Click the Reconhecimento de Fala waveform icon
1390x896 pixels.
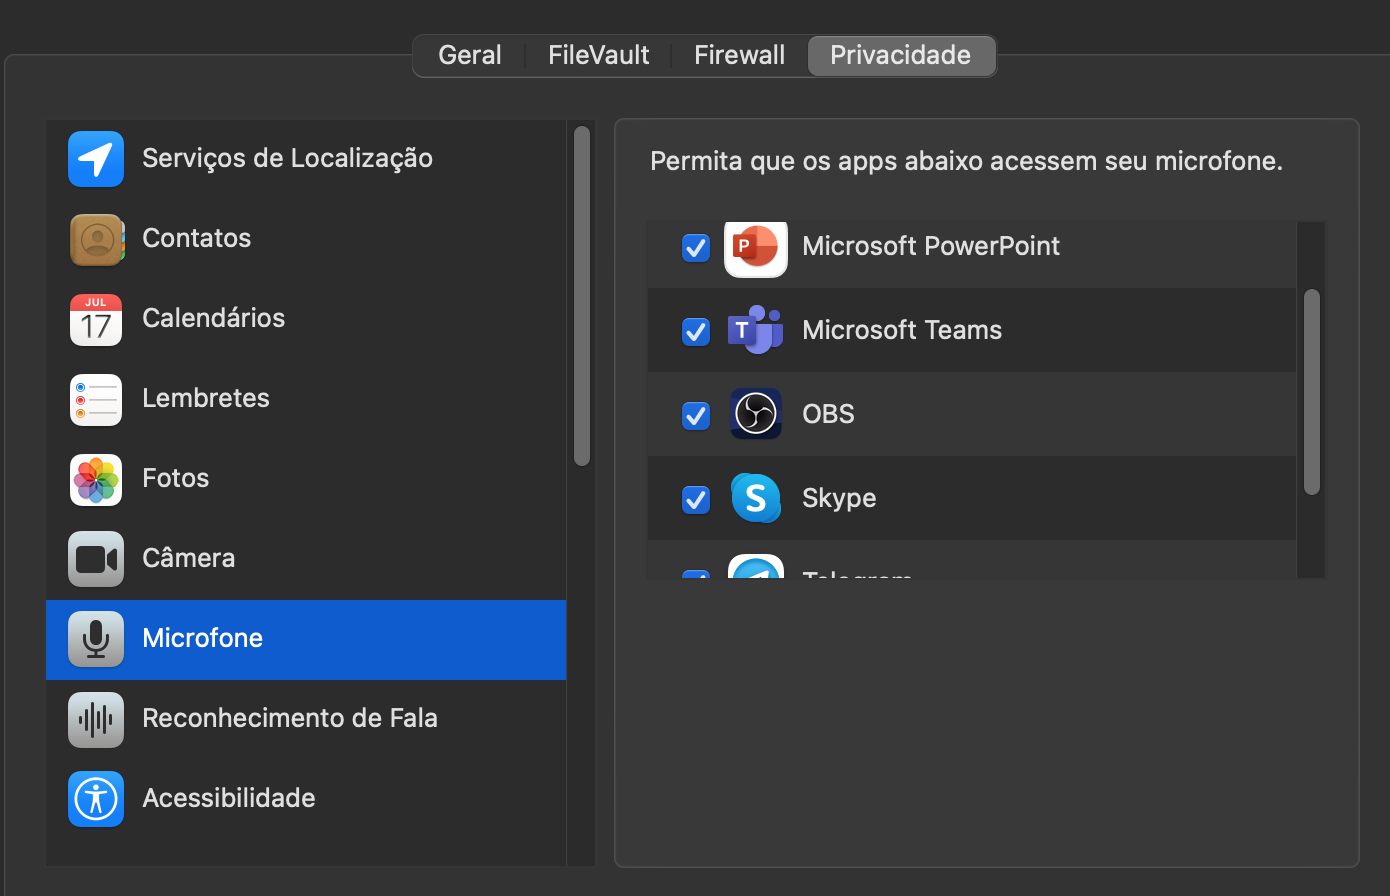[x=96, y=719]
